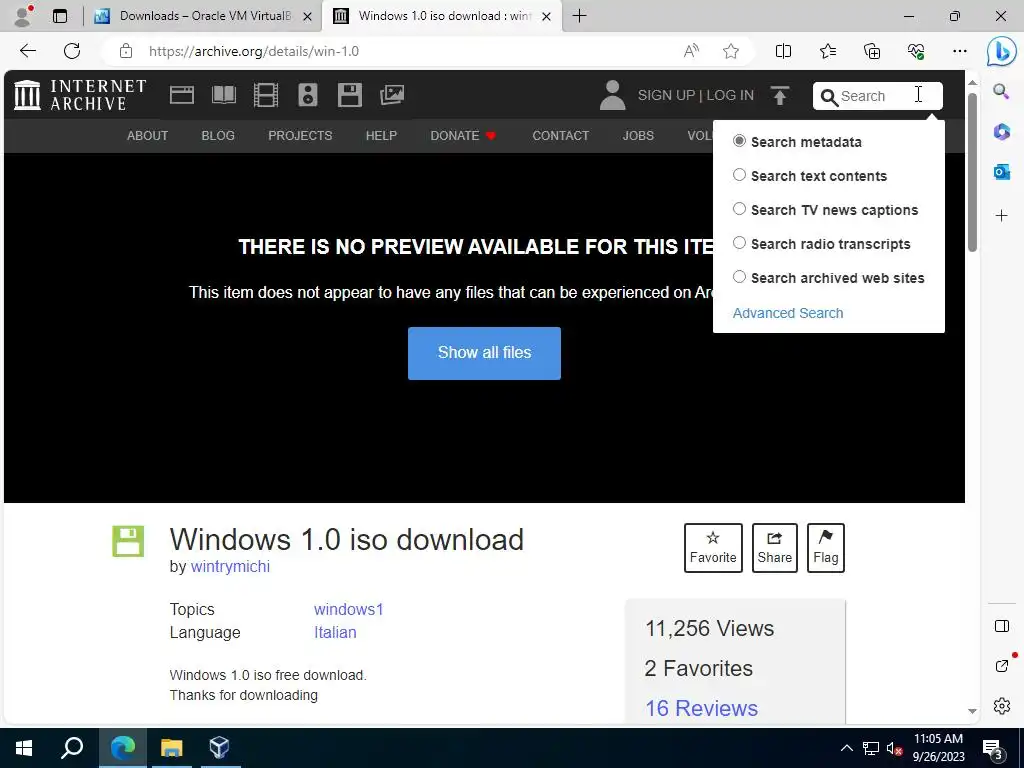Open the JOBS menu item
The height and width of the screenshot is (768, 1024).
[638, 136]
